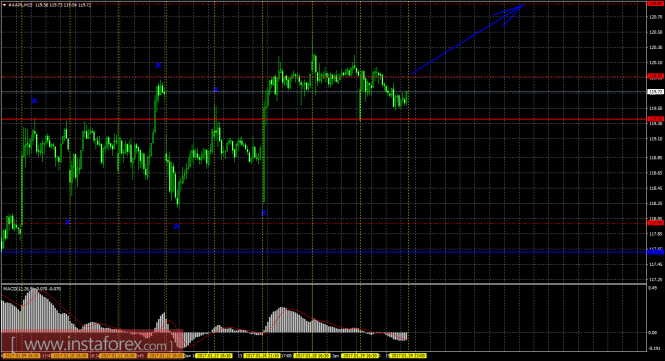
Task: Click the white current price label 119.72
Action: tap(655, 92)
